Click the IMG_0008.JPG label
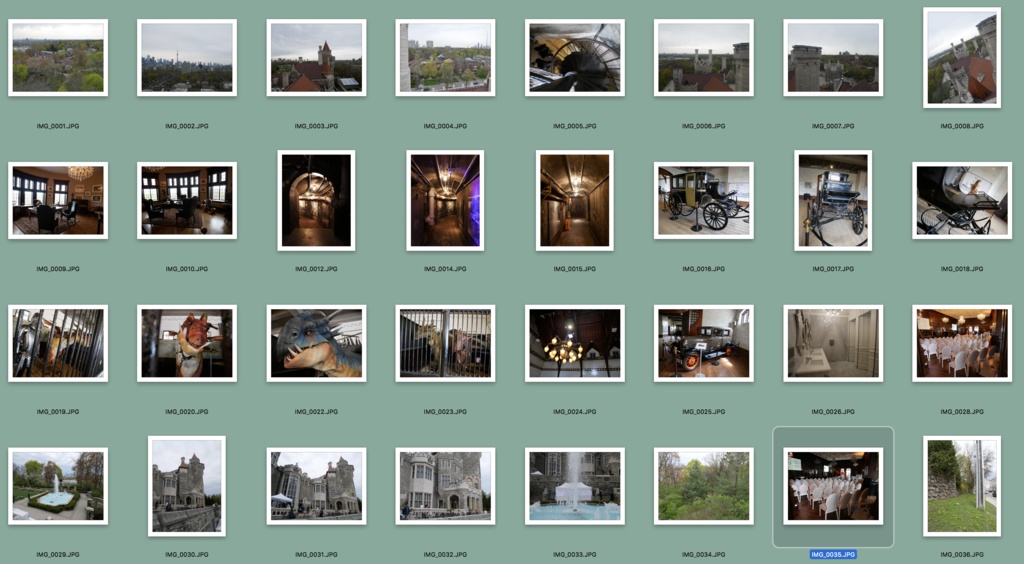 point(962,126)
